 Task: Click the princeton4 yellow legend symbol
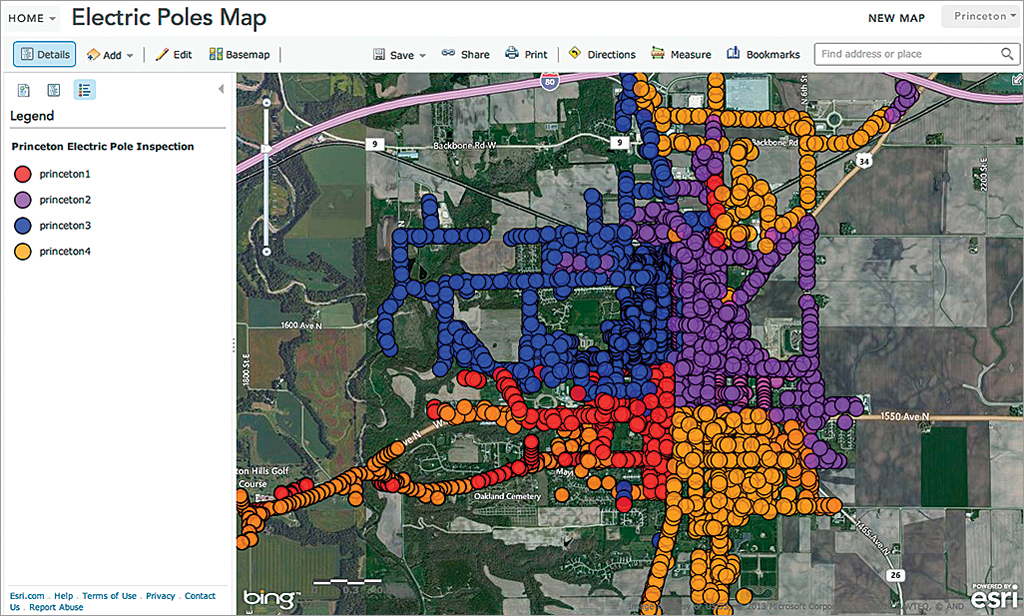click(x=22, y=251)
